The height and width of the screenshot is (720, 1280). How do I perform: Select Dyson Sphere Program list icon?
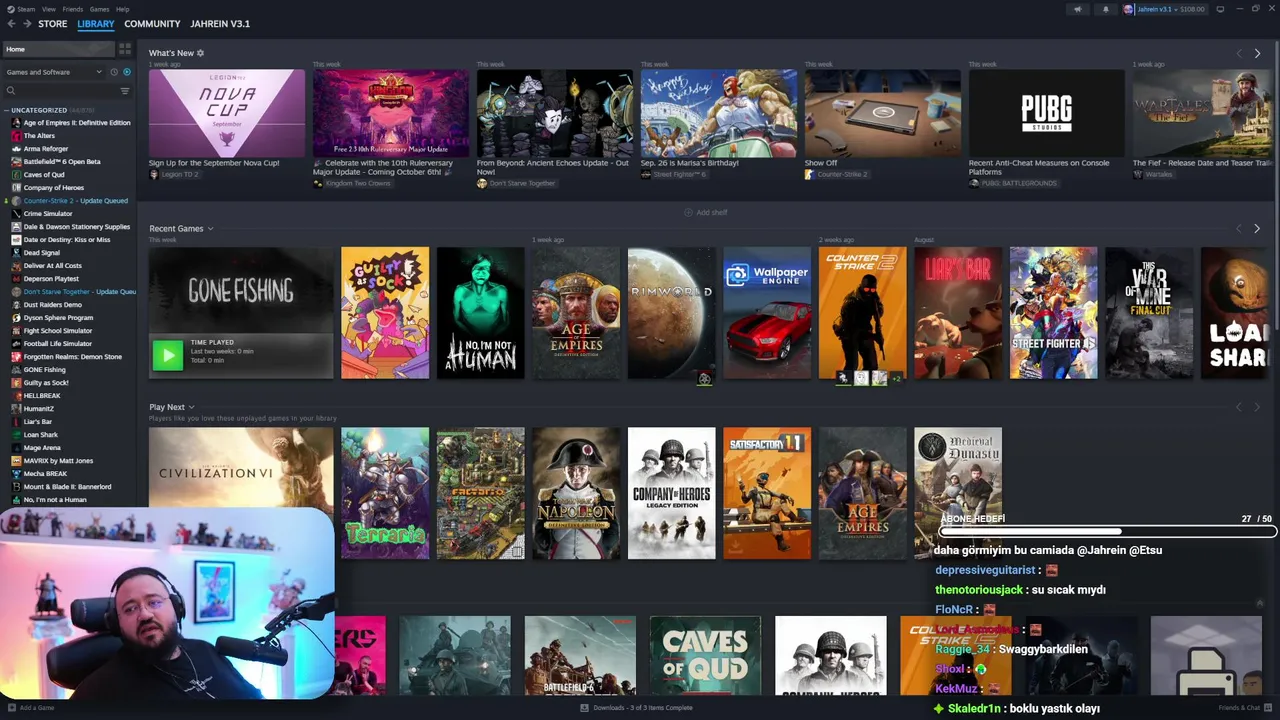coord(16,318)
